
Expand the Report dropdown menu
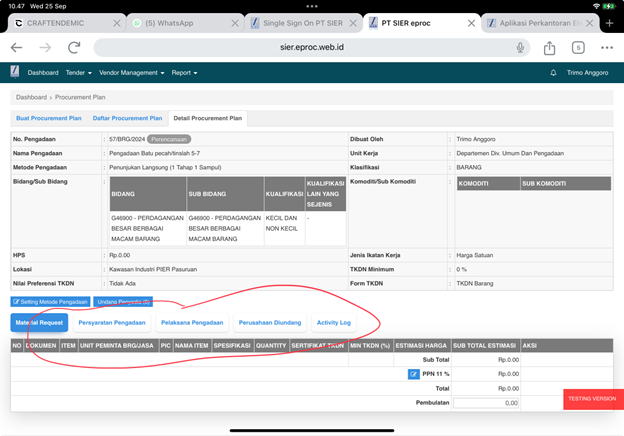pyautogui.click(x=184, y=73)
